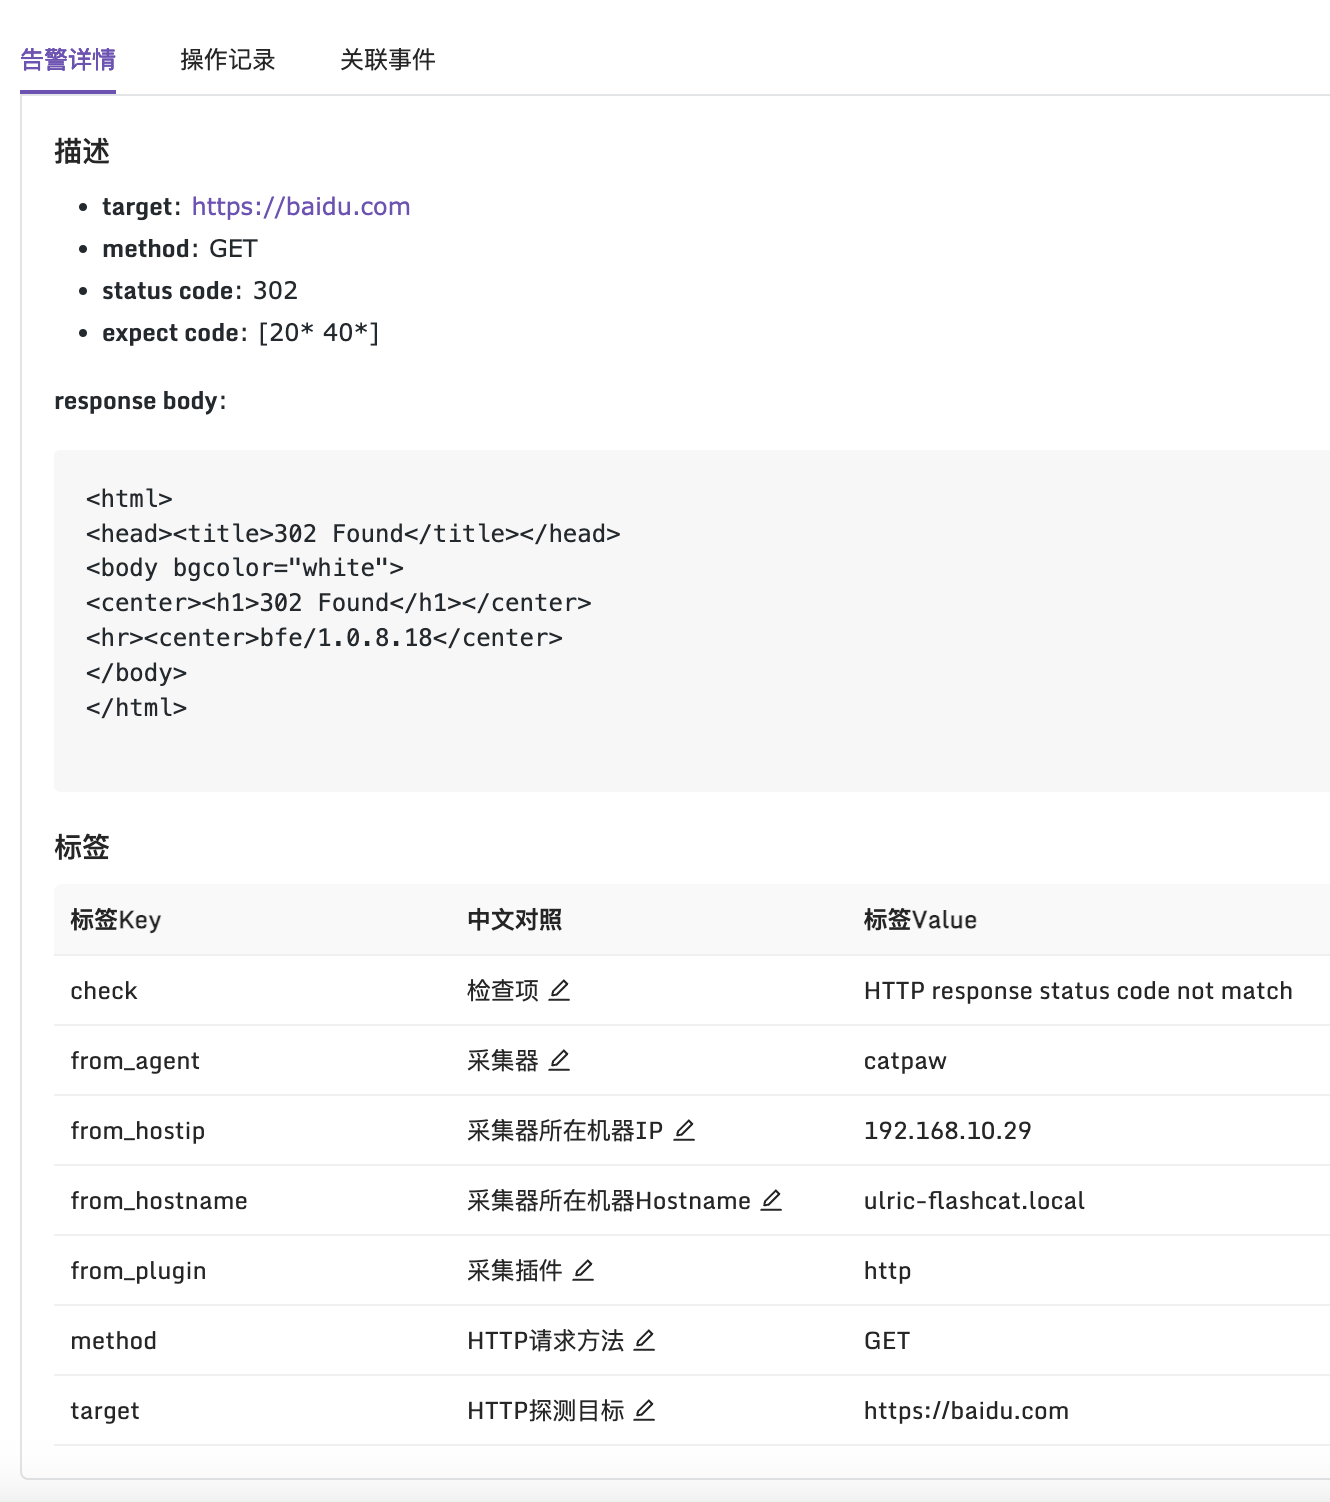
Task: Click the 标签Key column header
Action: coord(116,920)
